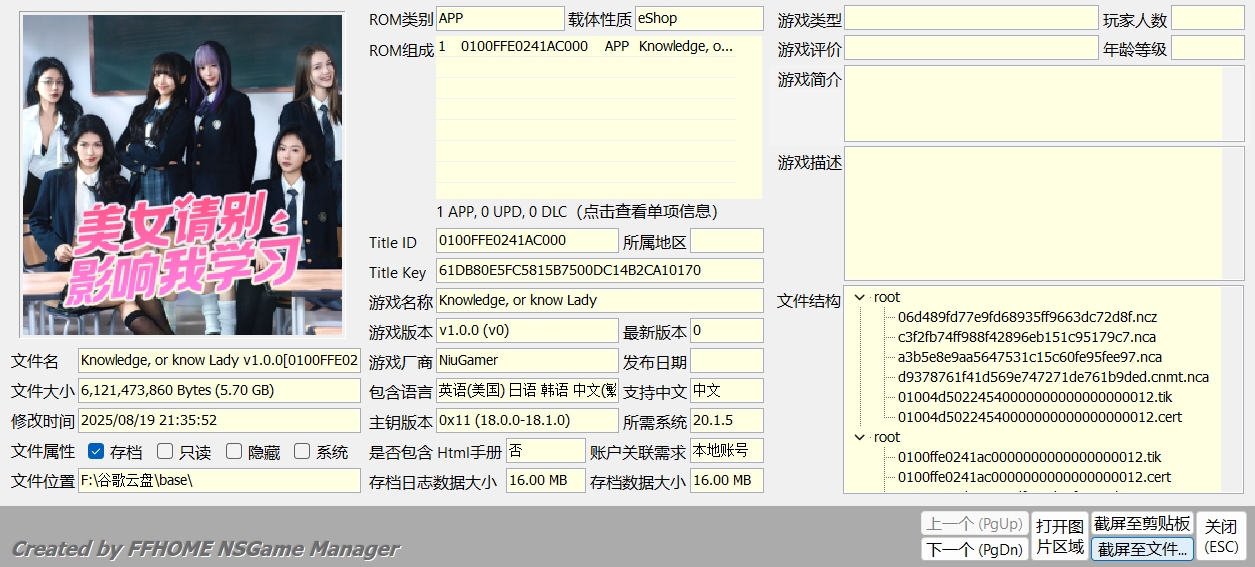Click the 下一个 (PgDn) button
The image size is (1255, 567).
[x=973, y=549]
